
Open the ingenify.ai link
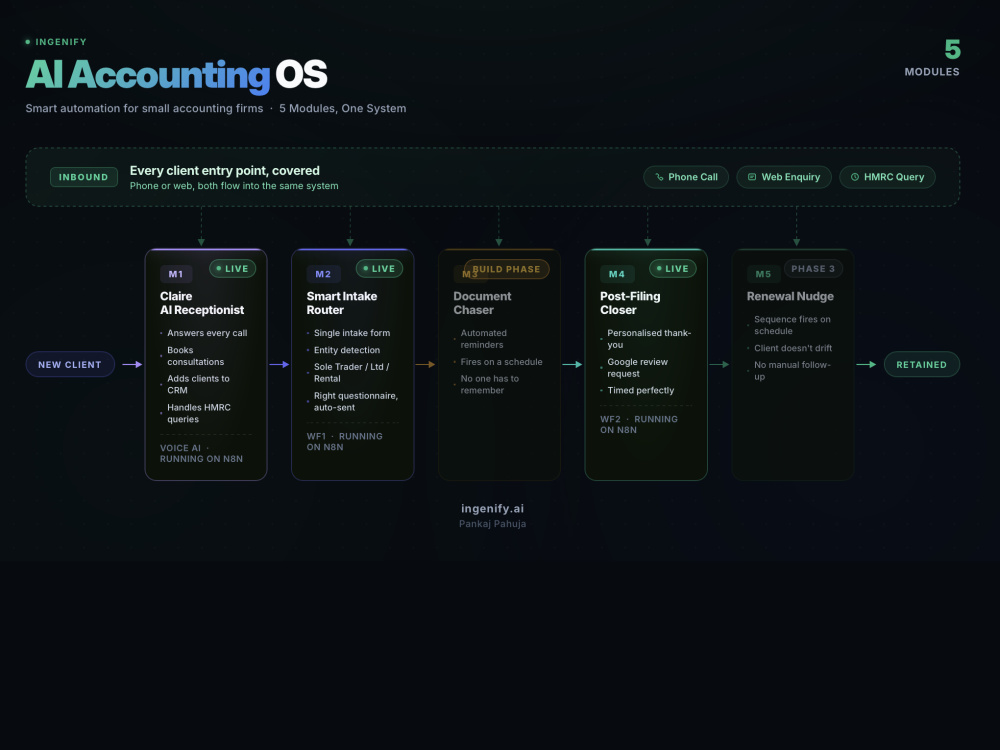coord(492,509)
